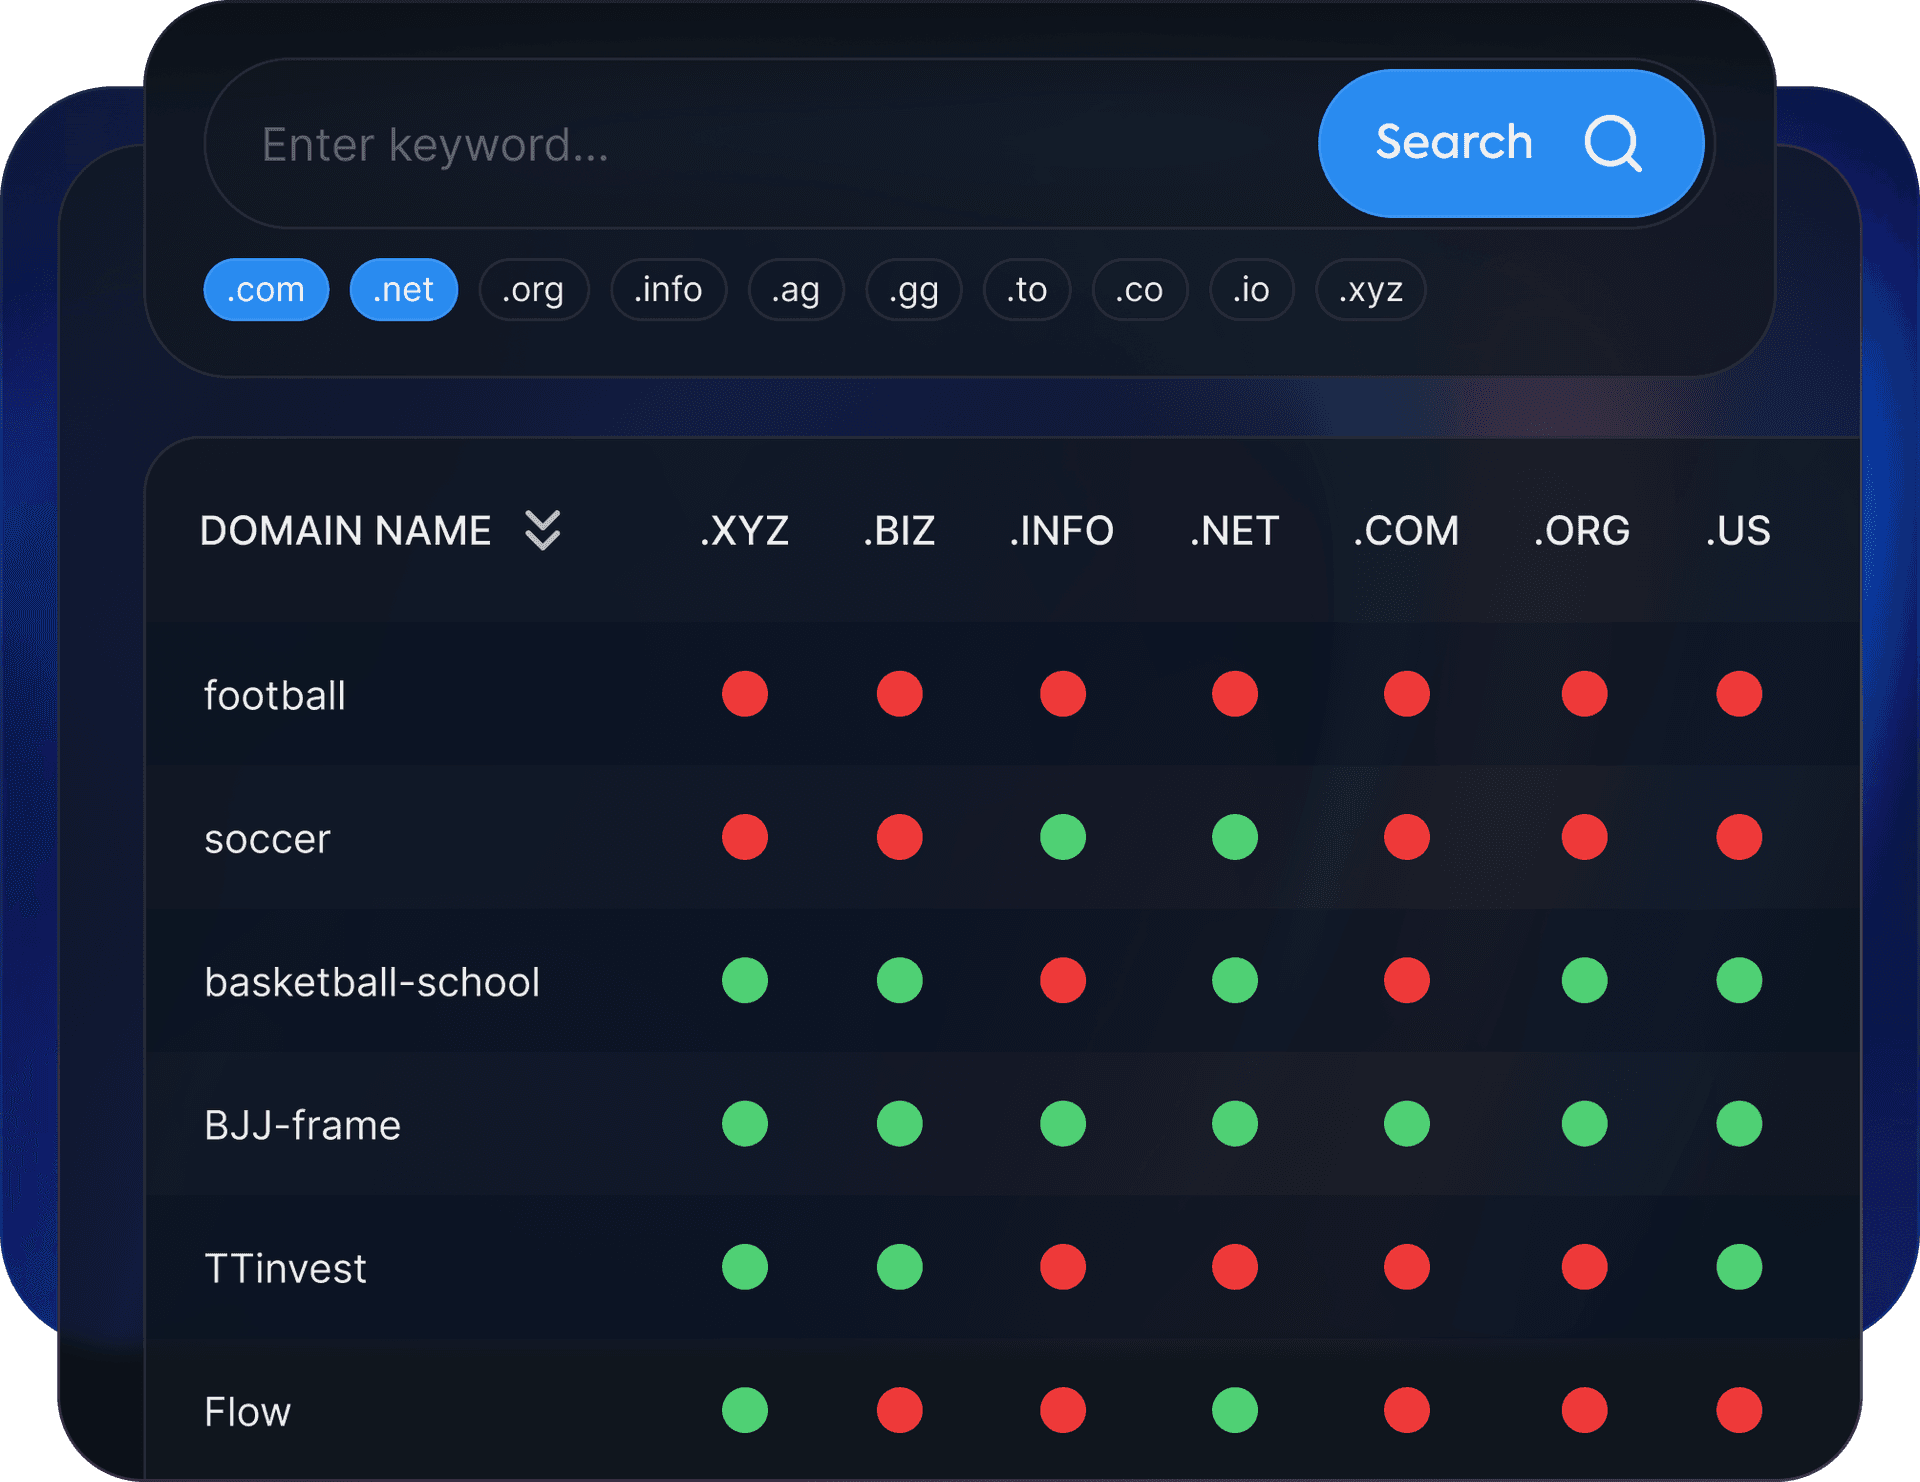Viewport: 1920px width, 1482px height.
Task: Click the red dot for Flow under .US
Action: pos(1738,1411)
